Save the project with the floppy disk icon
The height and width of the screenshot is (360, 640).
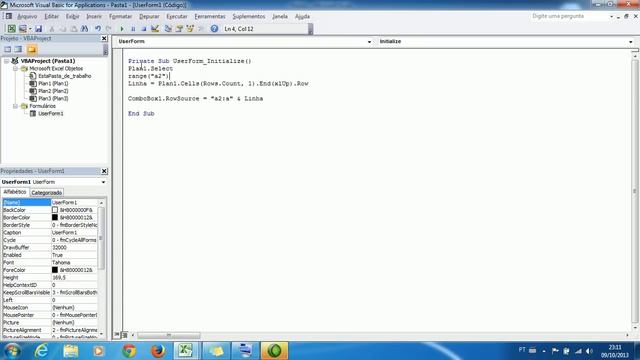pyautogui.click(x=38, y=29)
